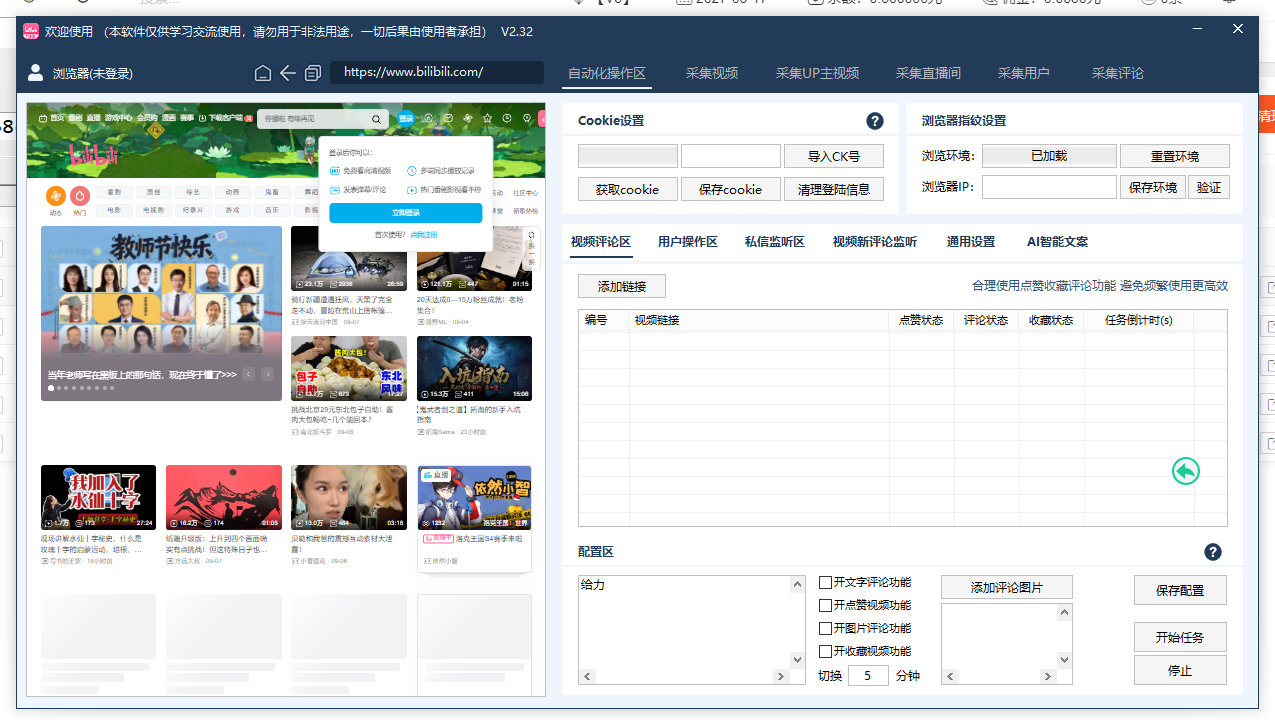Click the 浏览器IP input field

(x=1049, y=187)
